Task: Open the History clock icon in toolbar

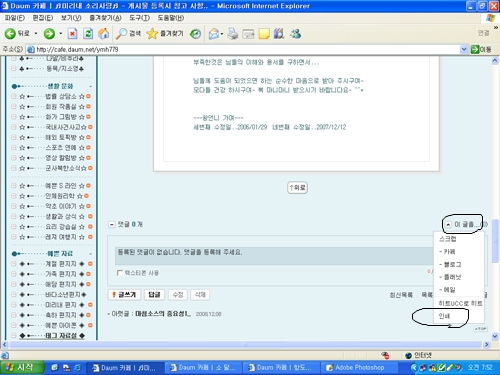Action: coord(195,34)
